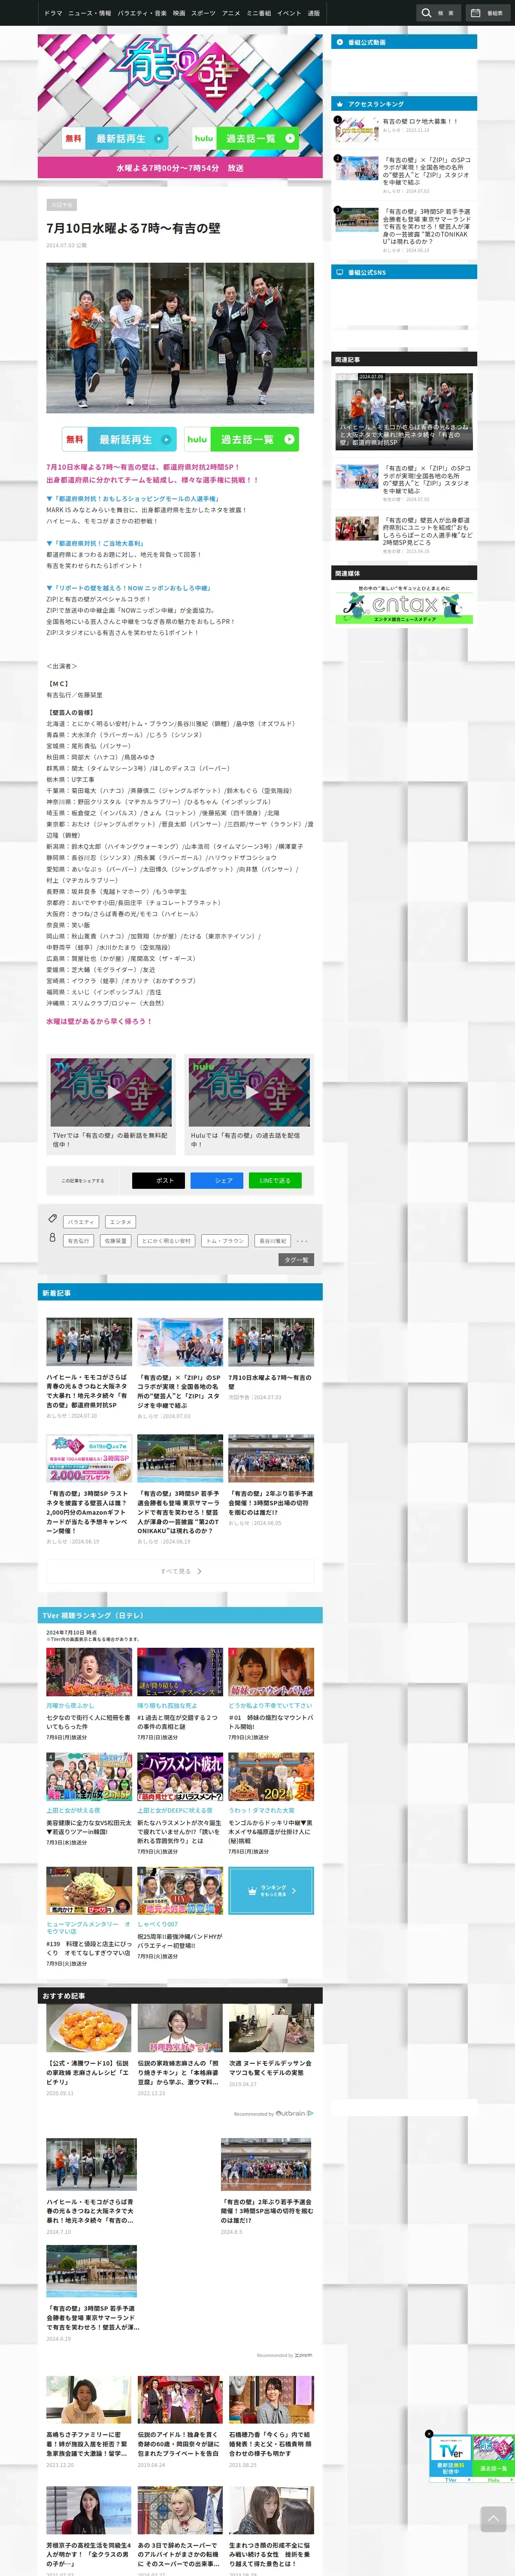This screenshot has height=2576, width=515.
Task: Open the 映画 menu item
Action: click(x=179, y=13)
